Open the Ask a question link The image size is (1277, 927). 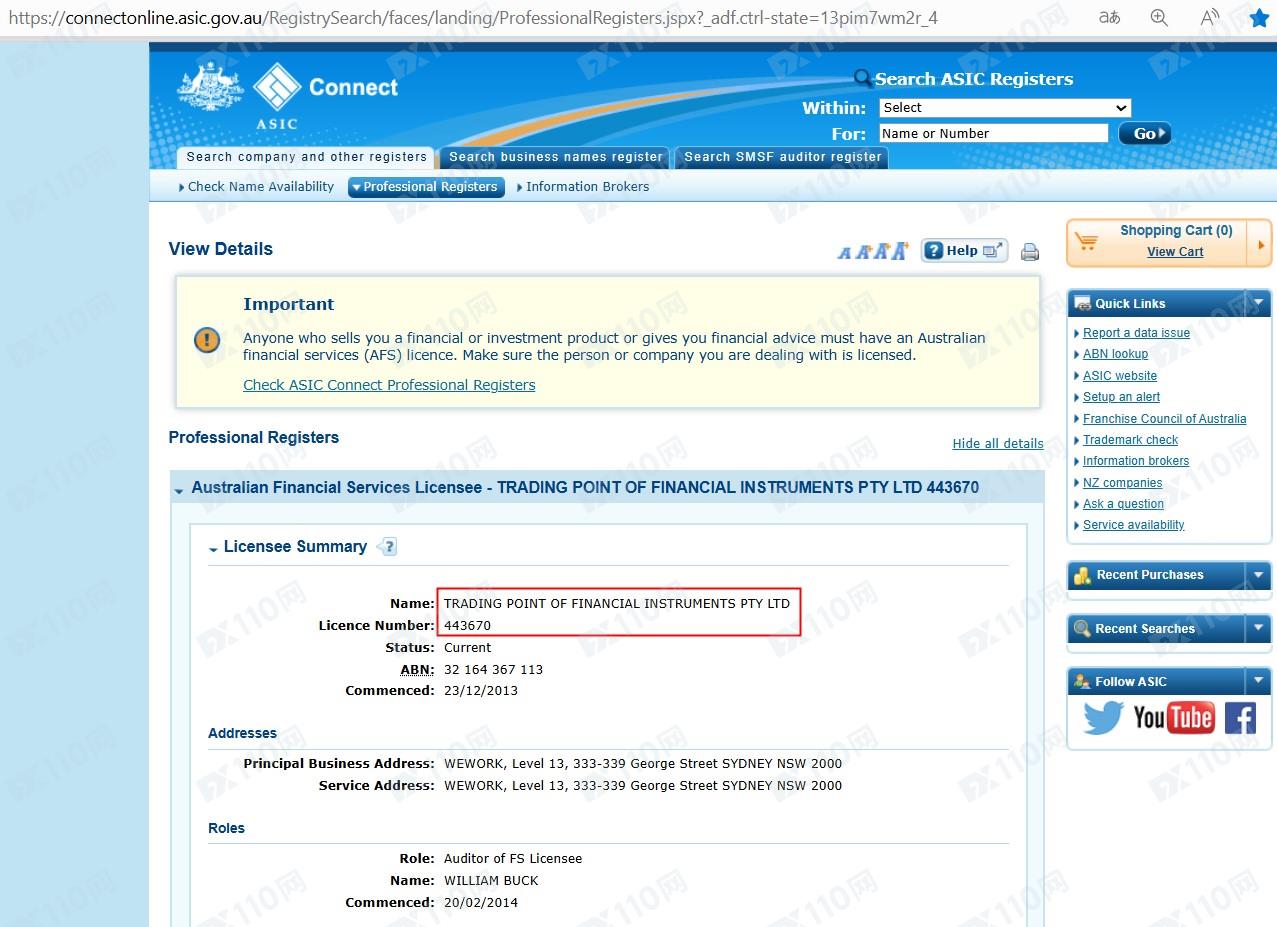click(x=1123, y=504)
